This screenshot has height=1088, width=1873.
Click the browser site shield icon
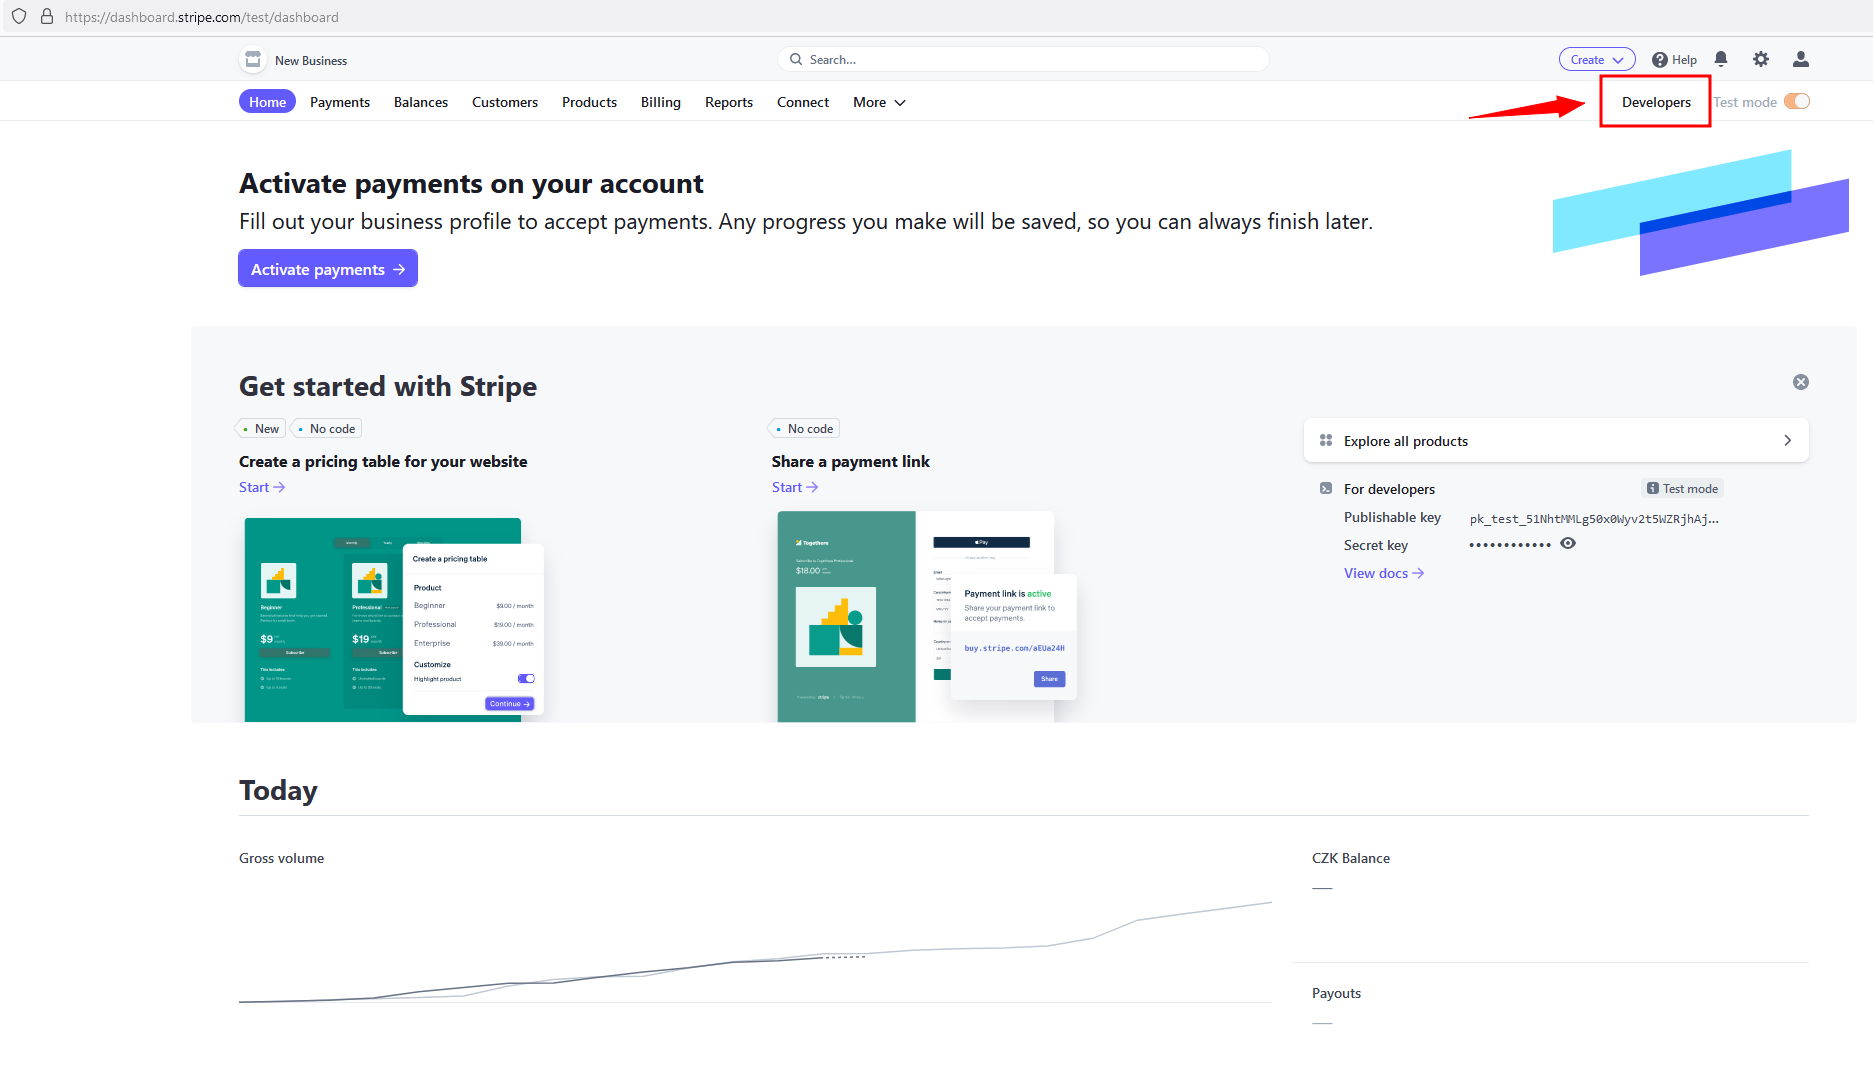click(x=19, y=17)
